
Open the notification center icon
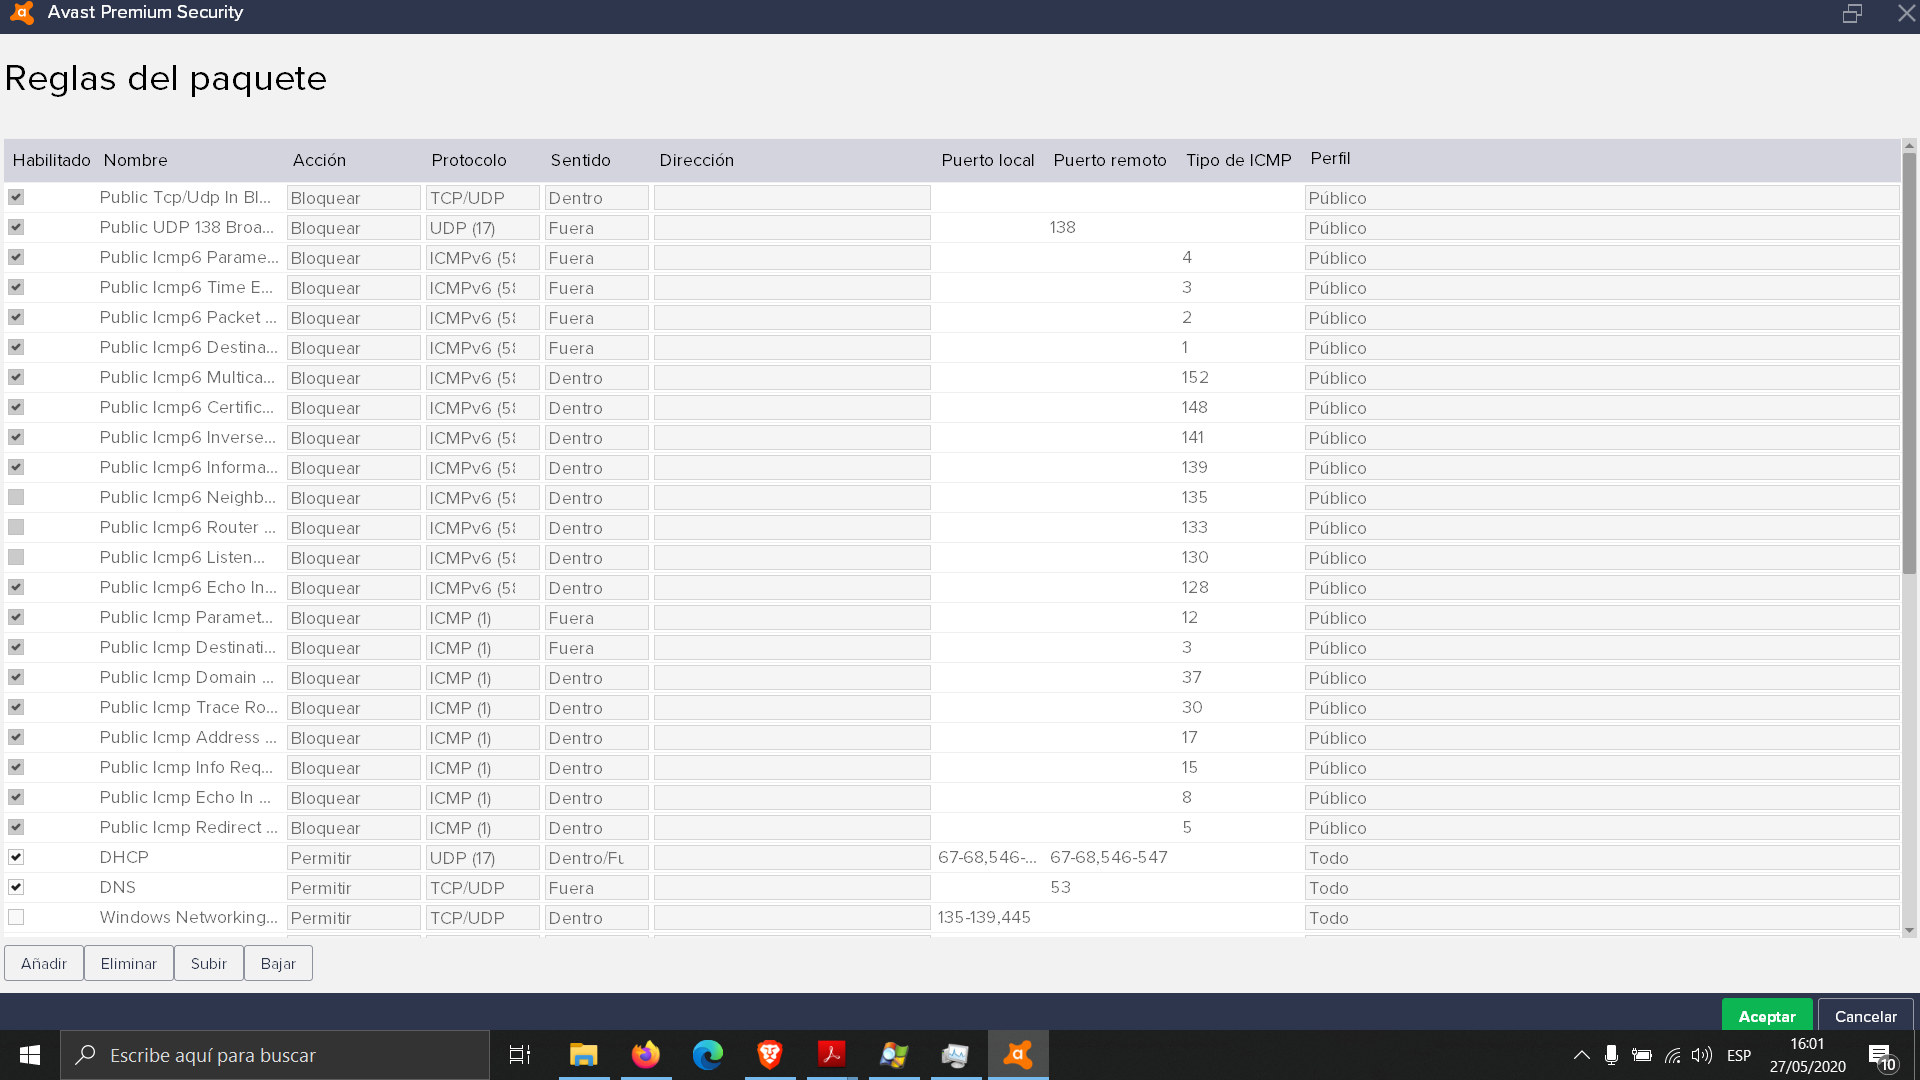pos(1881,1056)
